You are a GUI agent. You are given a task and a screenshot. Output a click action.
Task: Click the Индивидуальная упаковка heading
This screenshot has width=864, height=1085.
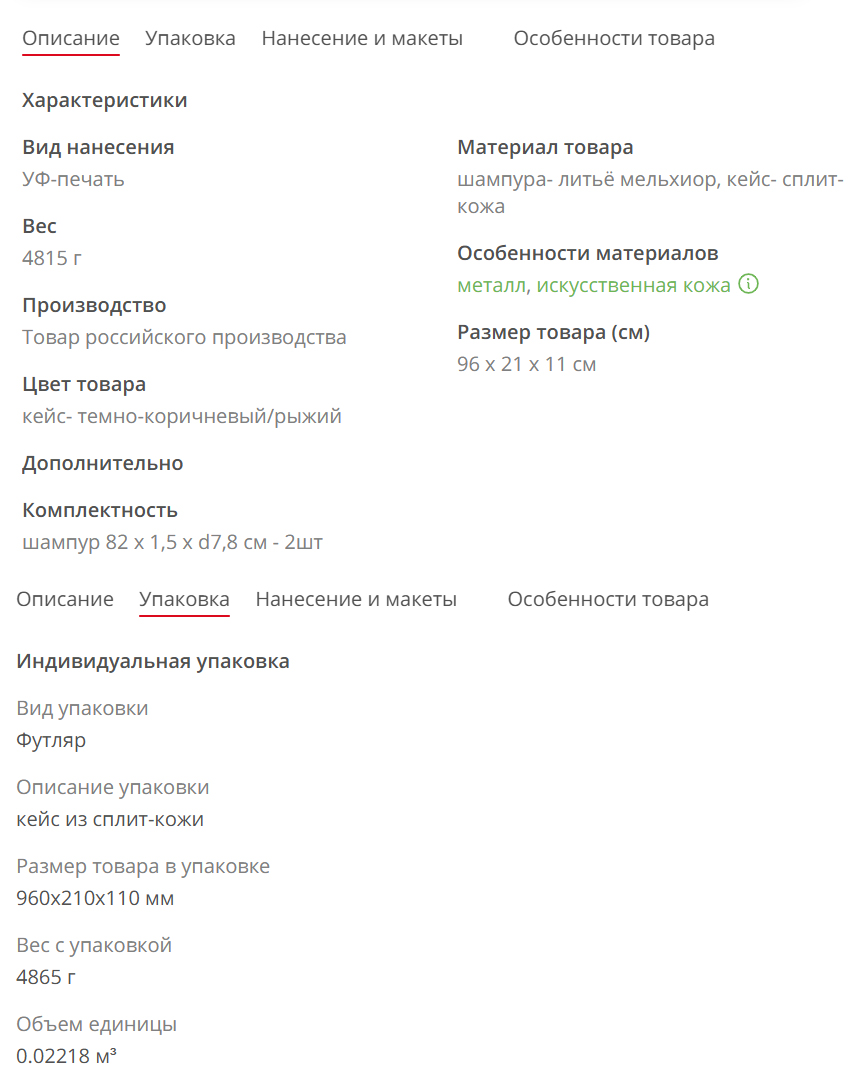tap(153, 661)
